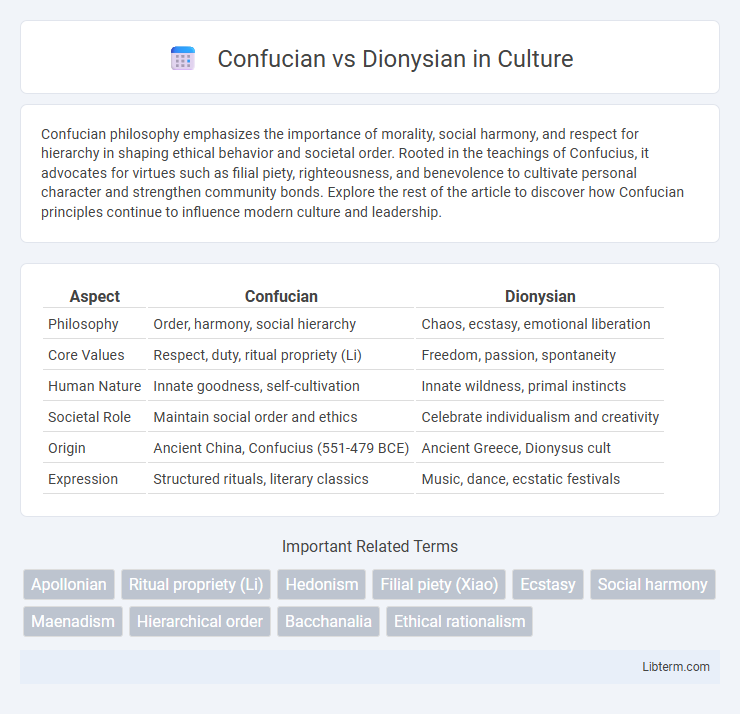Select the 'Origin' row label
Screen dimensions: 740x714
pyautogui.click(x=67, y=448)
